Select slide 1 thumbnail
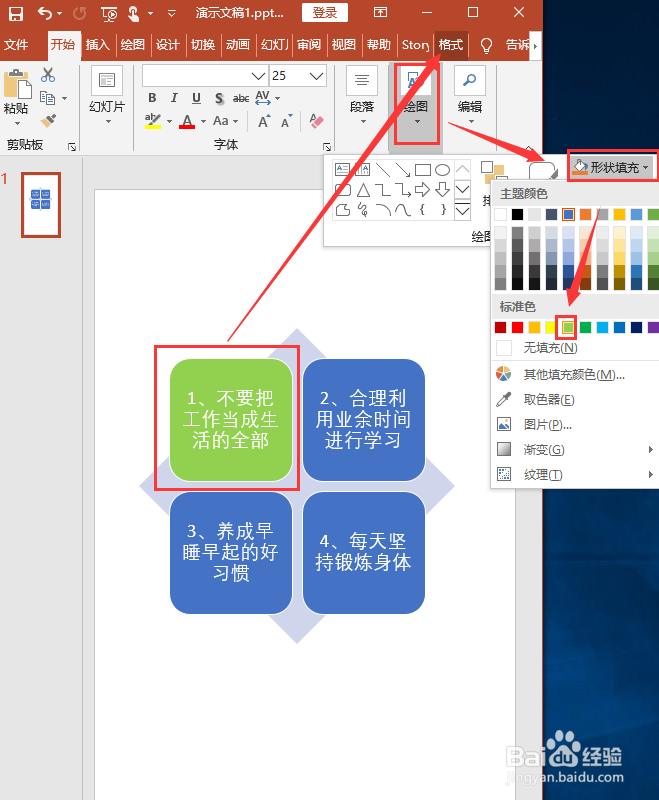This screenshot has width=659, height=800. click(x=41, y=205)
